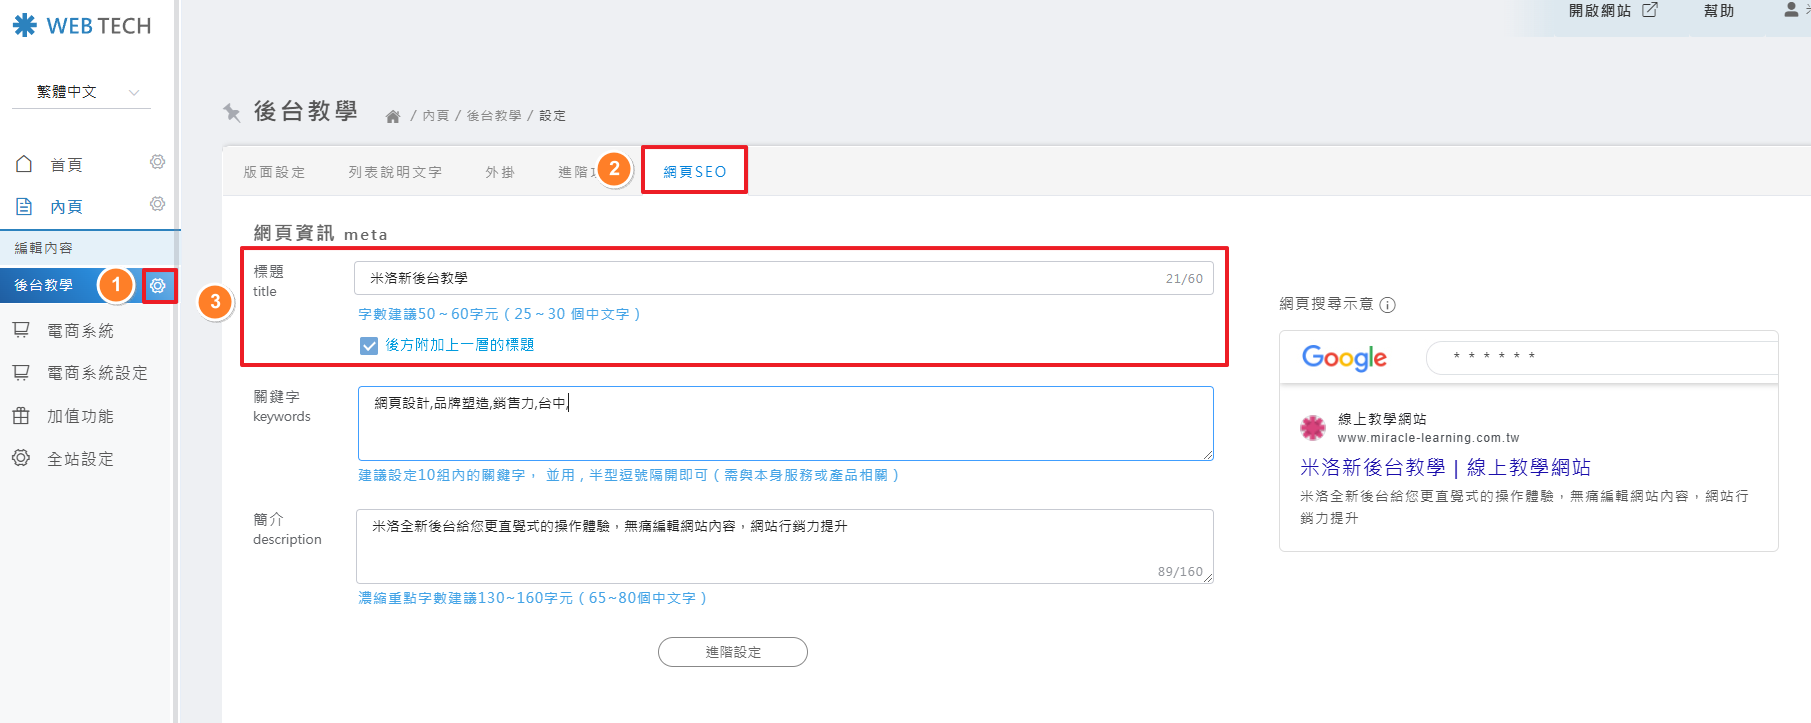
Task: Click the gear icon next to 首頁
Action: (157, 162)
